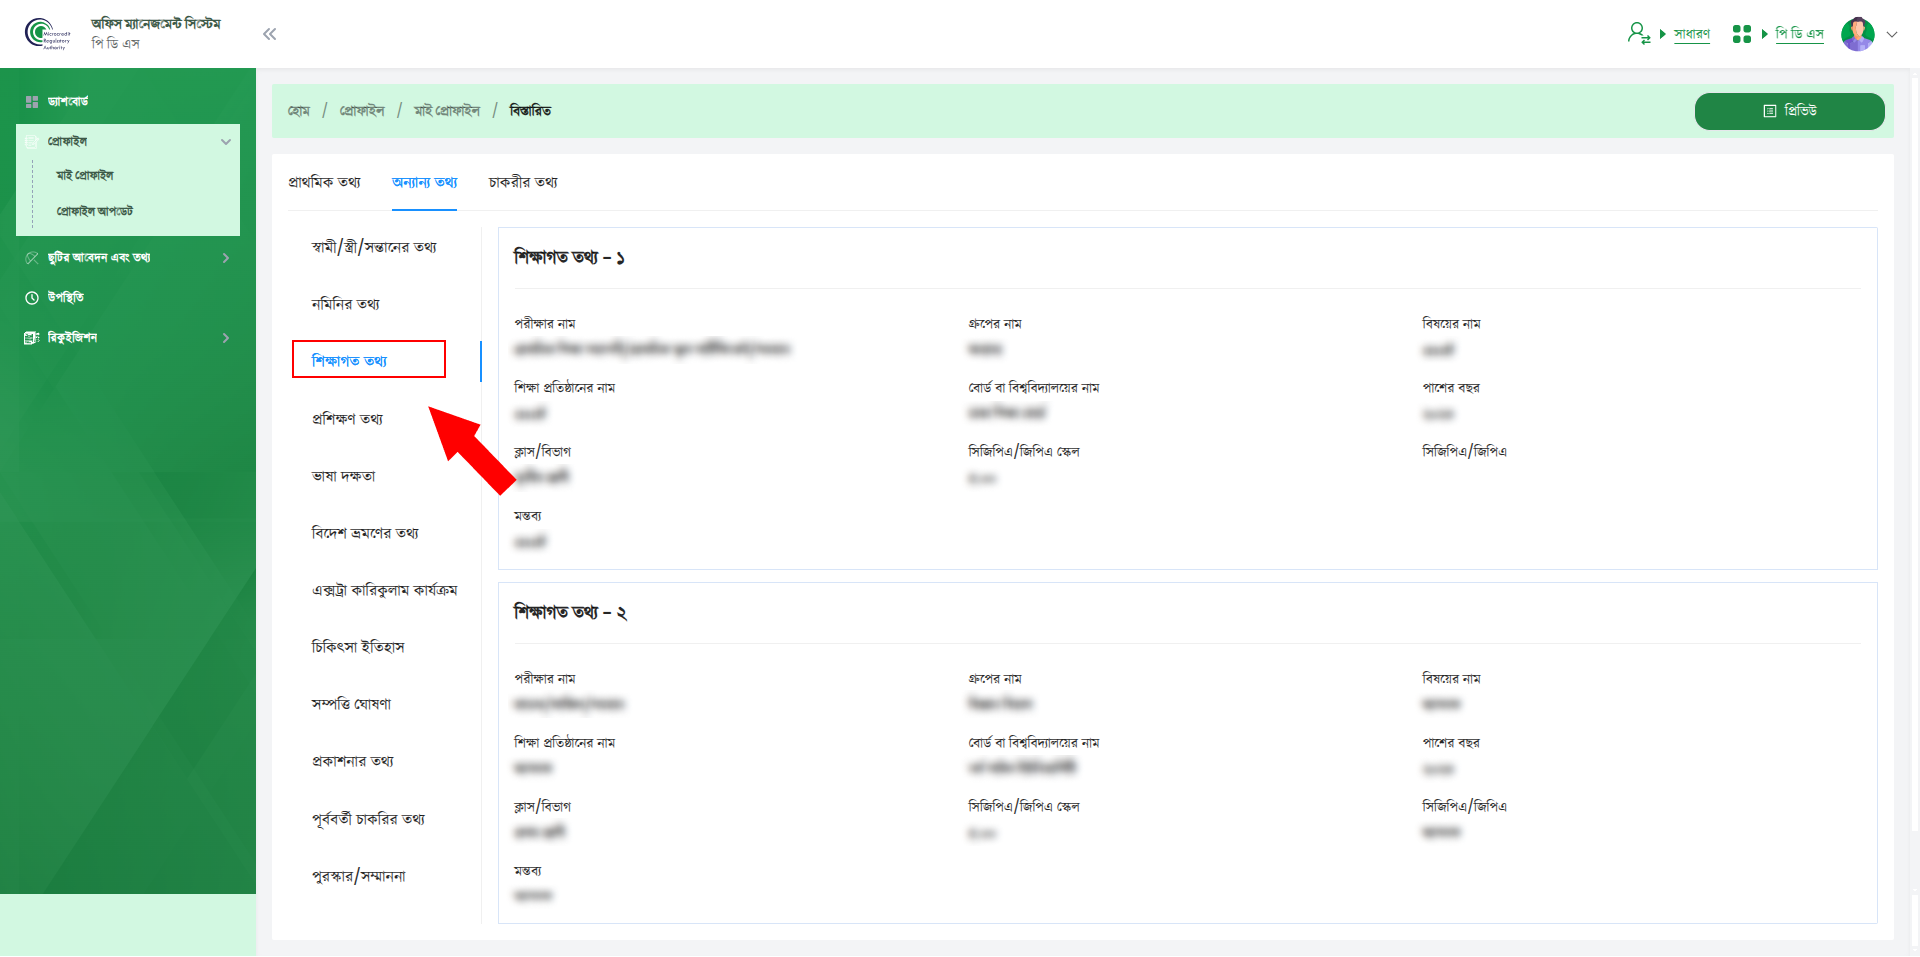Click অফিস ম্যানেজমেন্ট সিস্টেম title text

[x=156, y=24]
